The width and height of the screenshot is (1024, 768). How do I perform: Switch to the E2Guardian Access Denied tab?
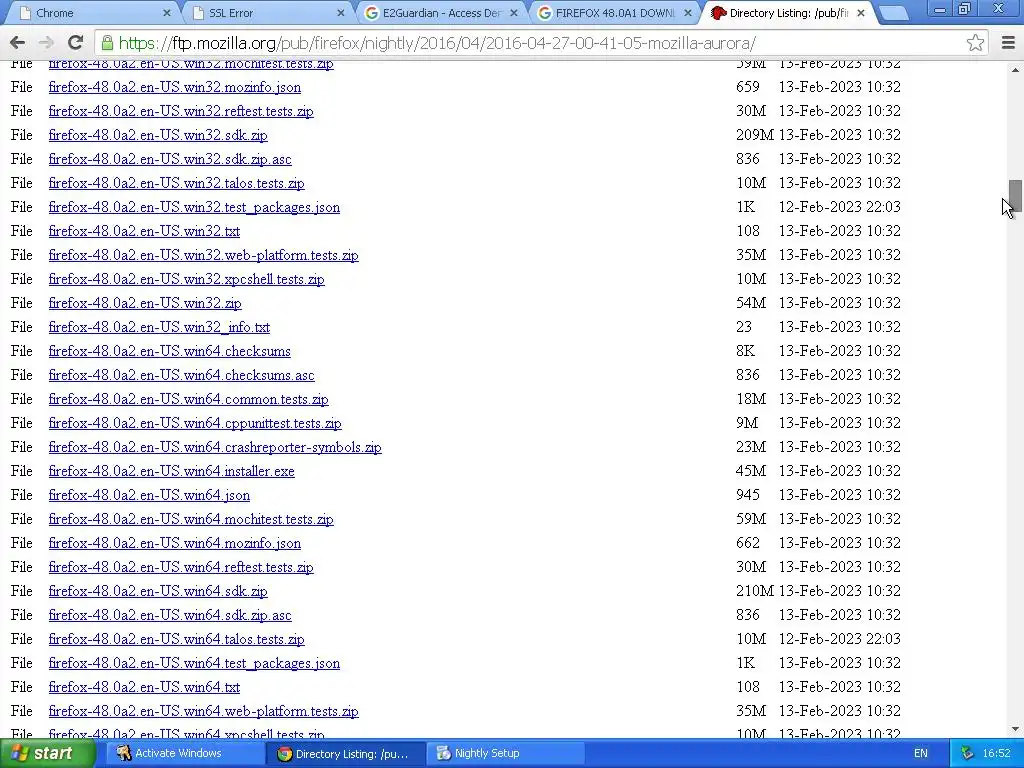coord(441,13)
